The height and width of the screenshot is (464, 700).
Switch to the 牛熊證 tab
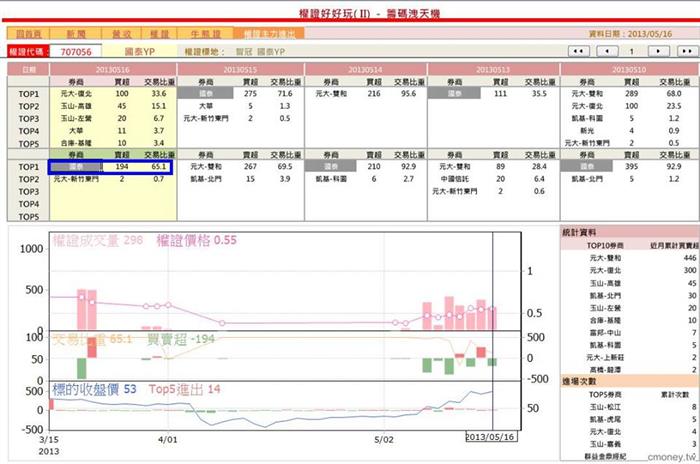(205, 34)
